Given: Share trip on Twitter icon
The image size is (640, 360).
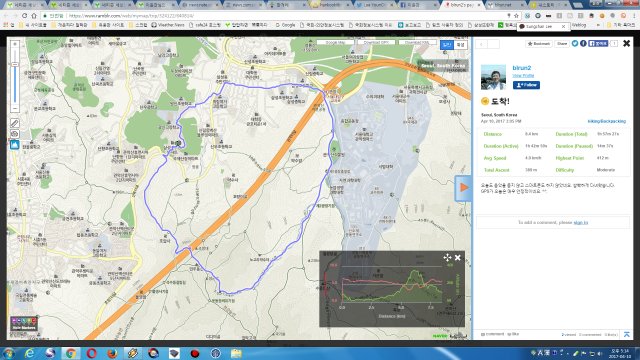Looking at the screenshot, I should click(x=575, y=43).
